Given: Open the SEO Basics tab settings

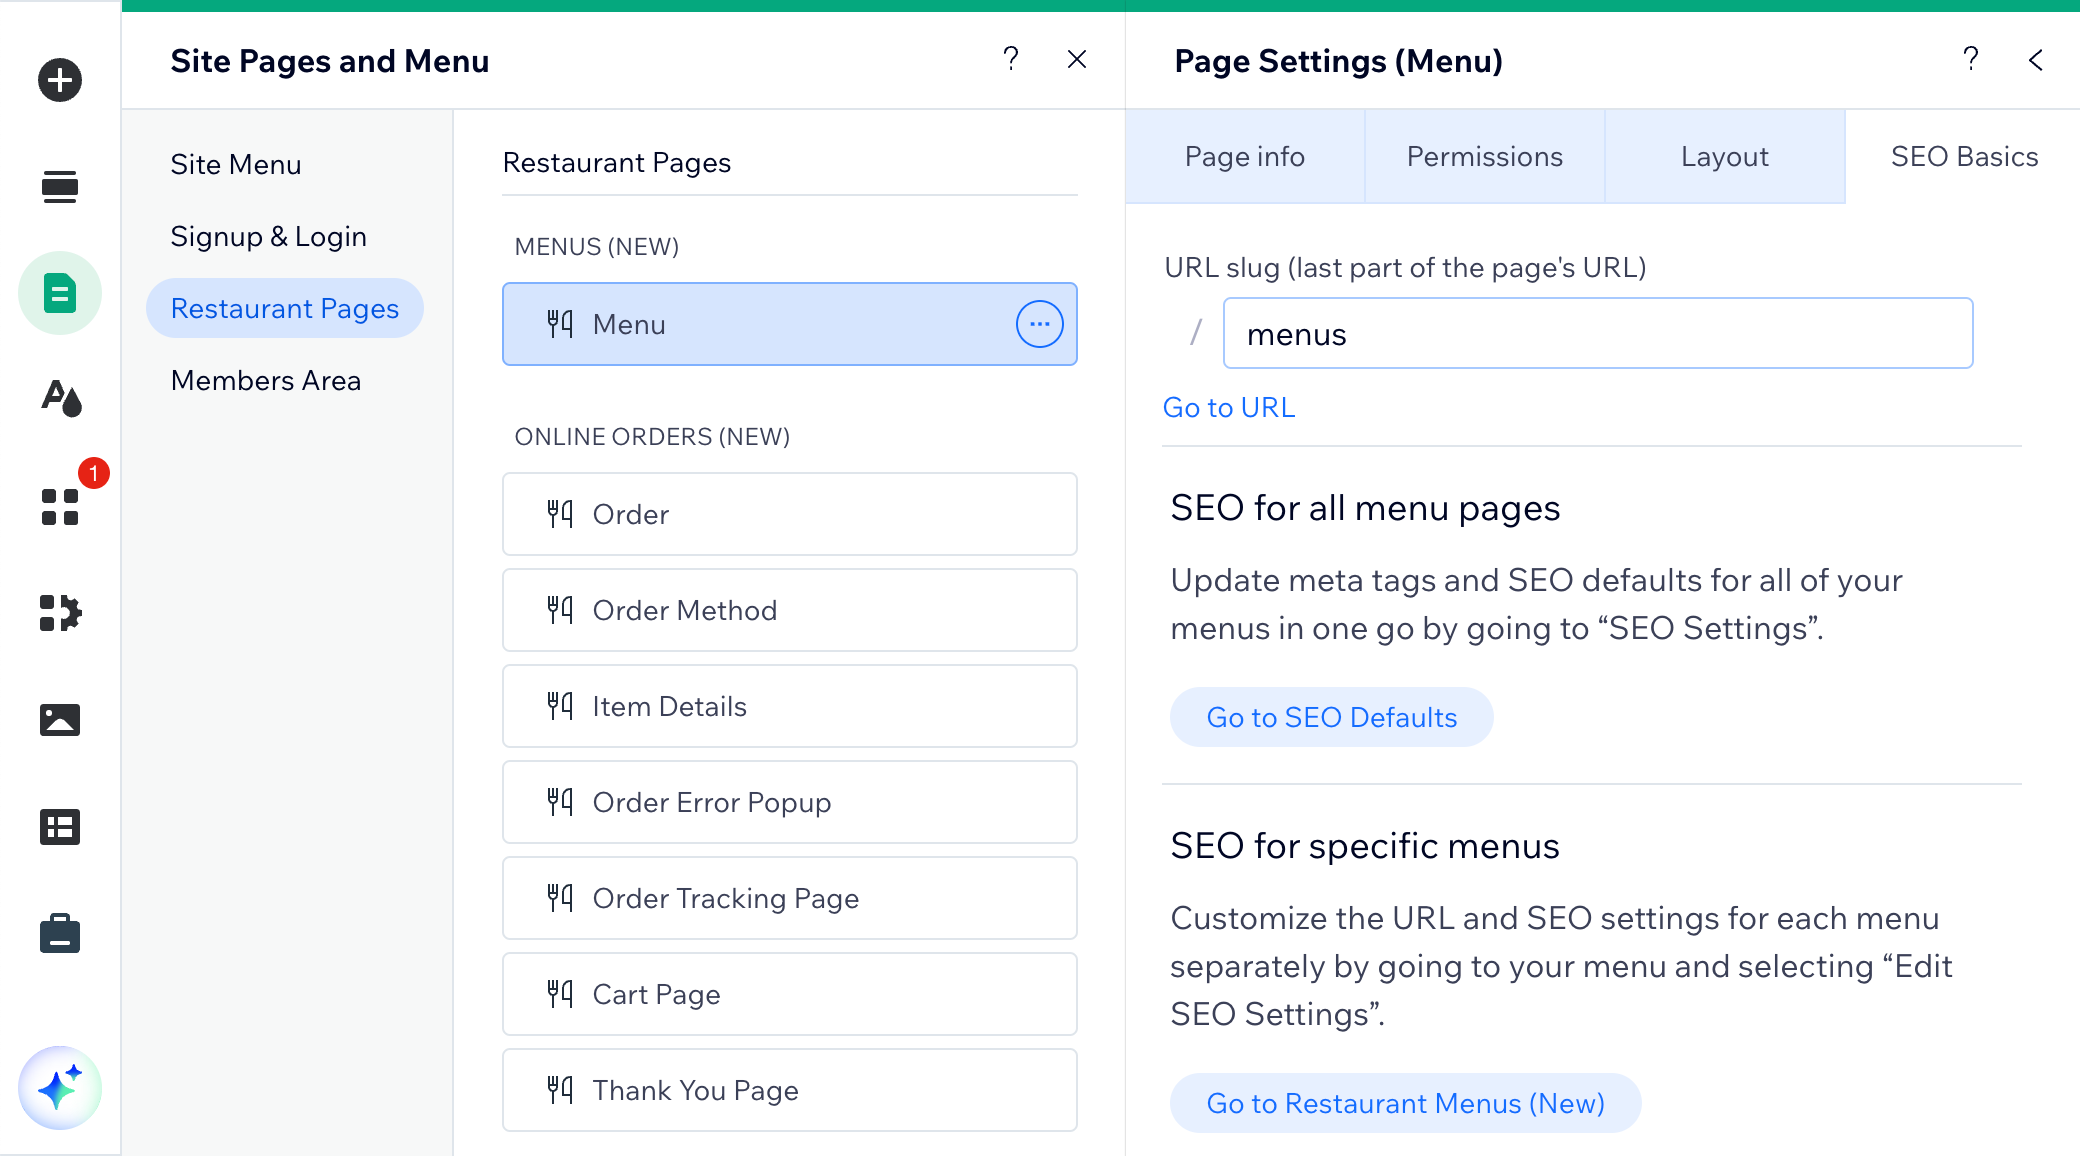Looking at the screenshot, I should point(1965,157).
